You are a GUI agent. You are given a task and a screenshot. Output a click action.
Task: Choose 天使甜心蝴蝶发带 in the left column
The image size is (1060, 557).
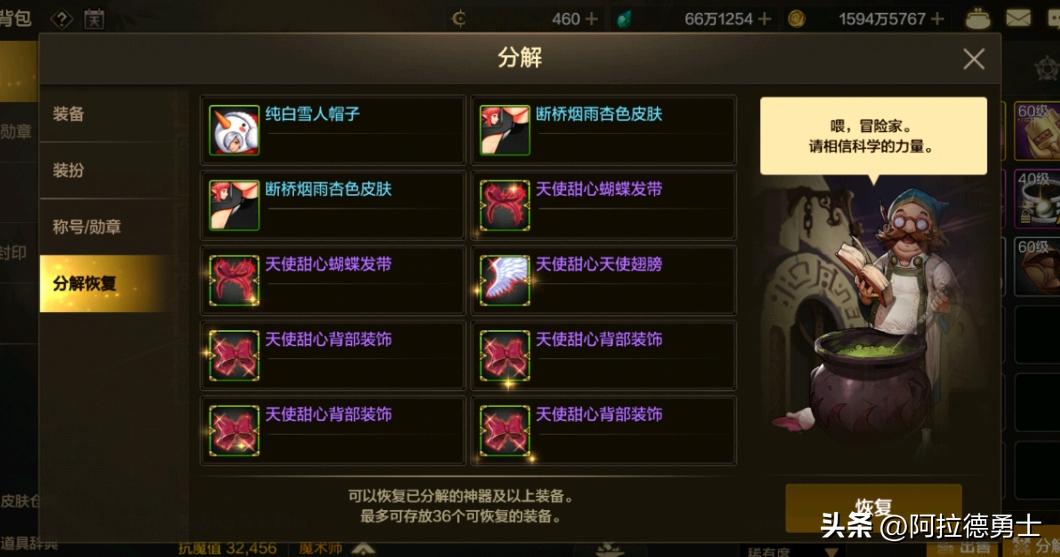coord(333,280)
